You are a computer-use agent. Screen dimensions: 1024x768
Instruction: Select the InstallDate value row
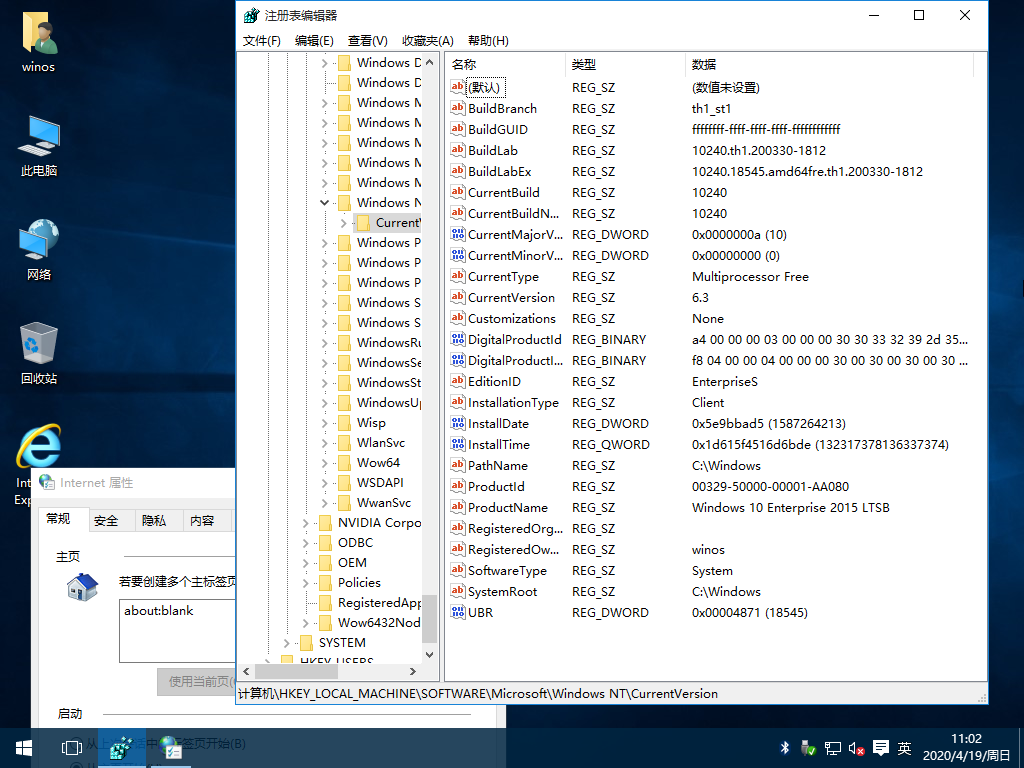712,423
